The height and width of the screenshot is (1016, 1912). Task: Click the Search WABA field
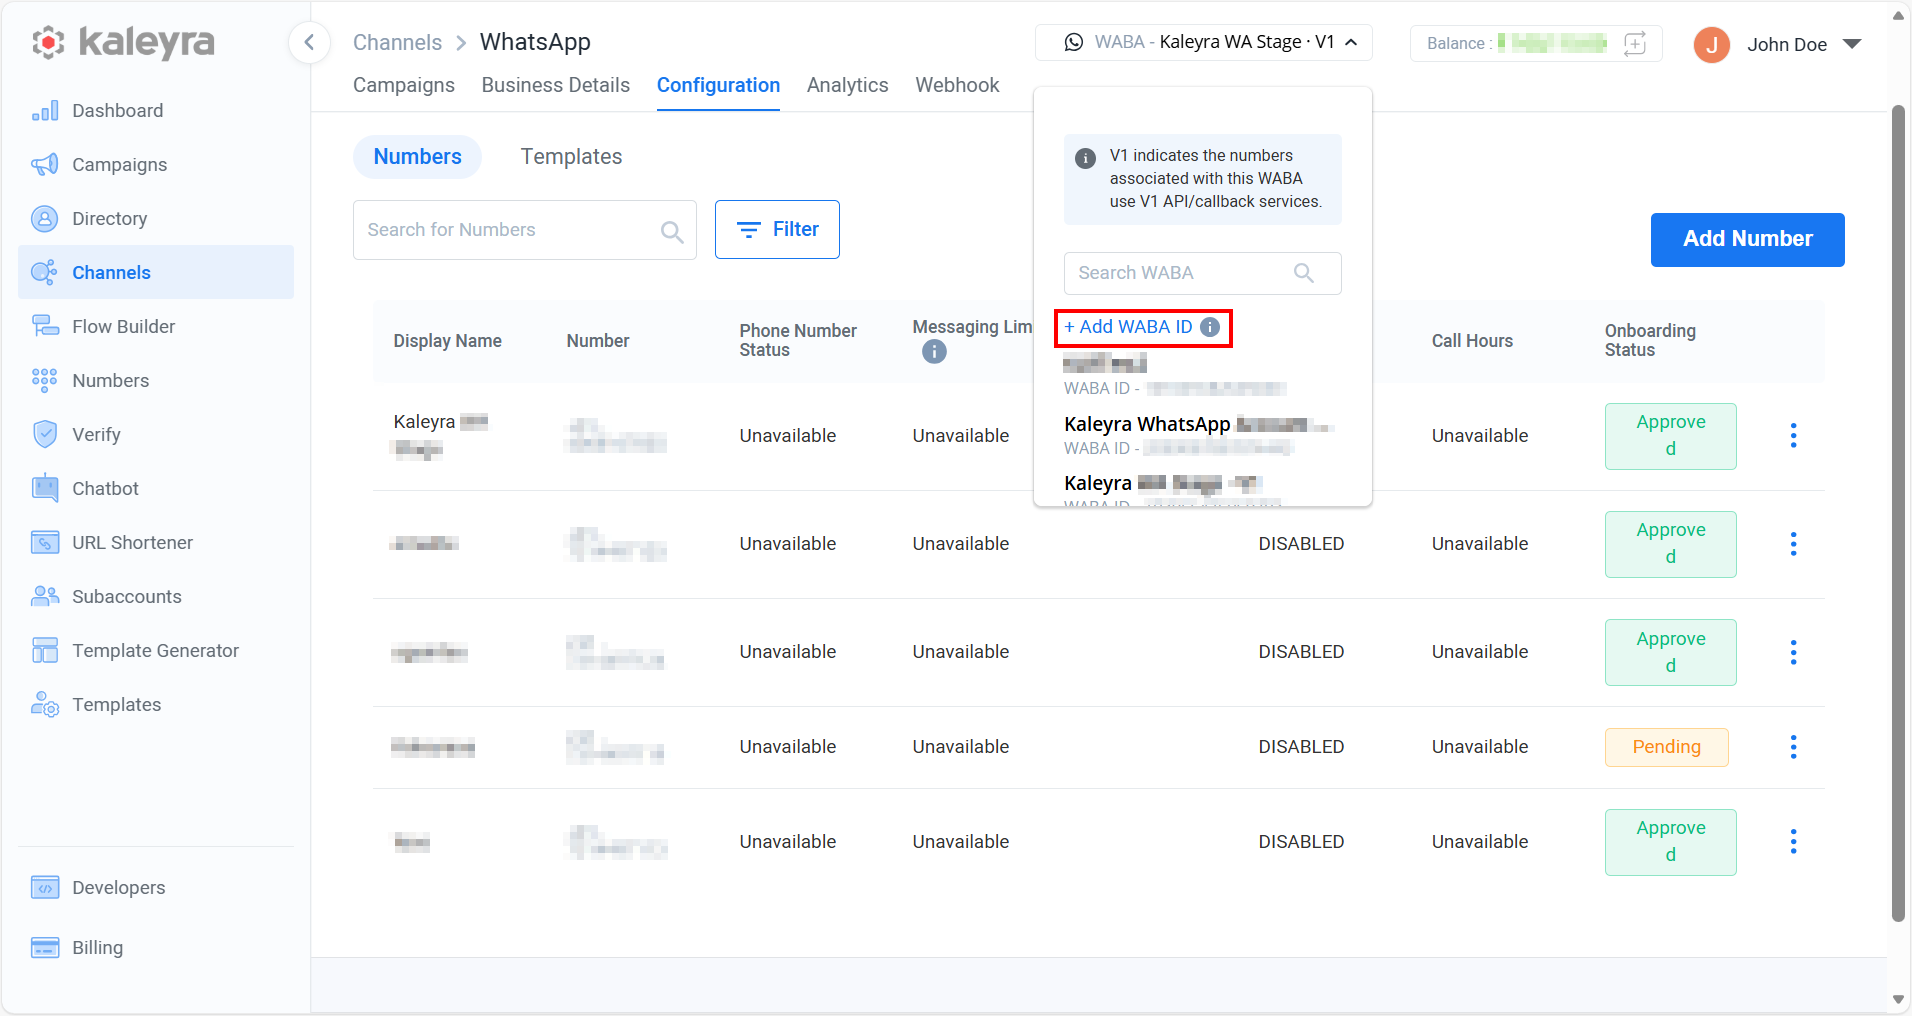click(x=1203, y=273)
